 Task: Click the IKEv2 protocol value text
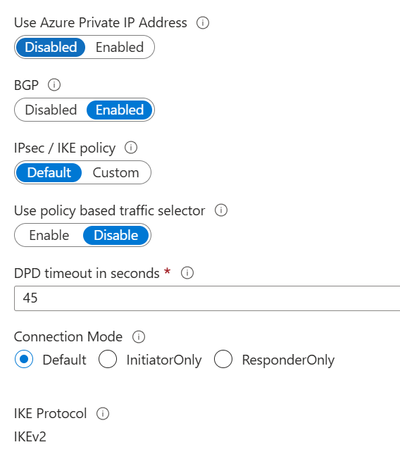tap(30, 437)
